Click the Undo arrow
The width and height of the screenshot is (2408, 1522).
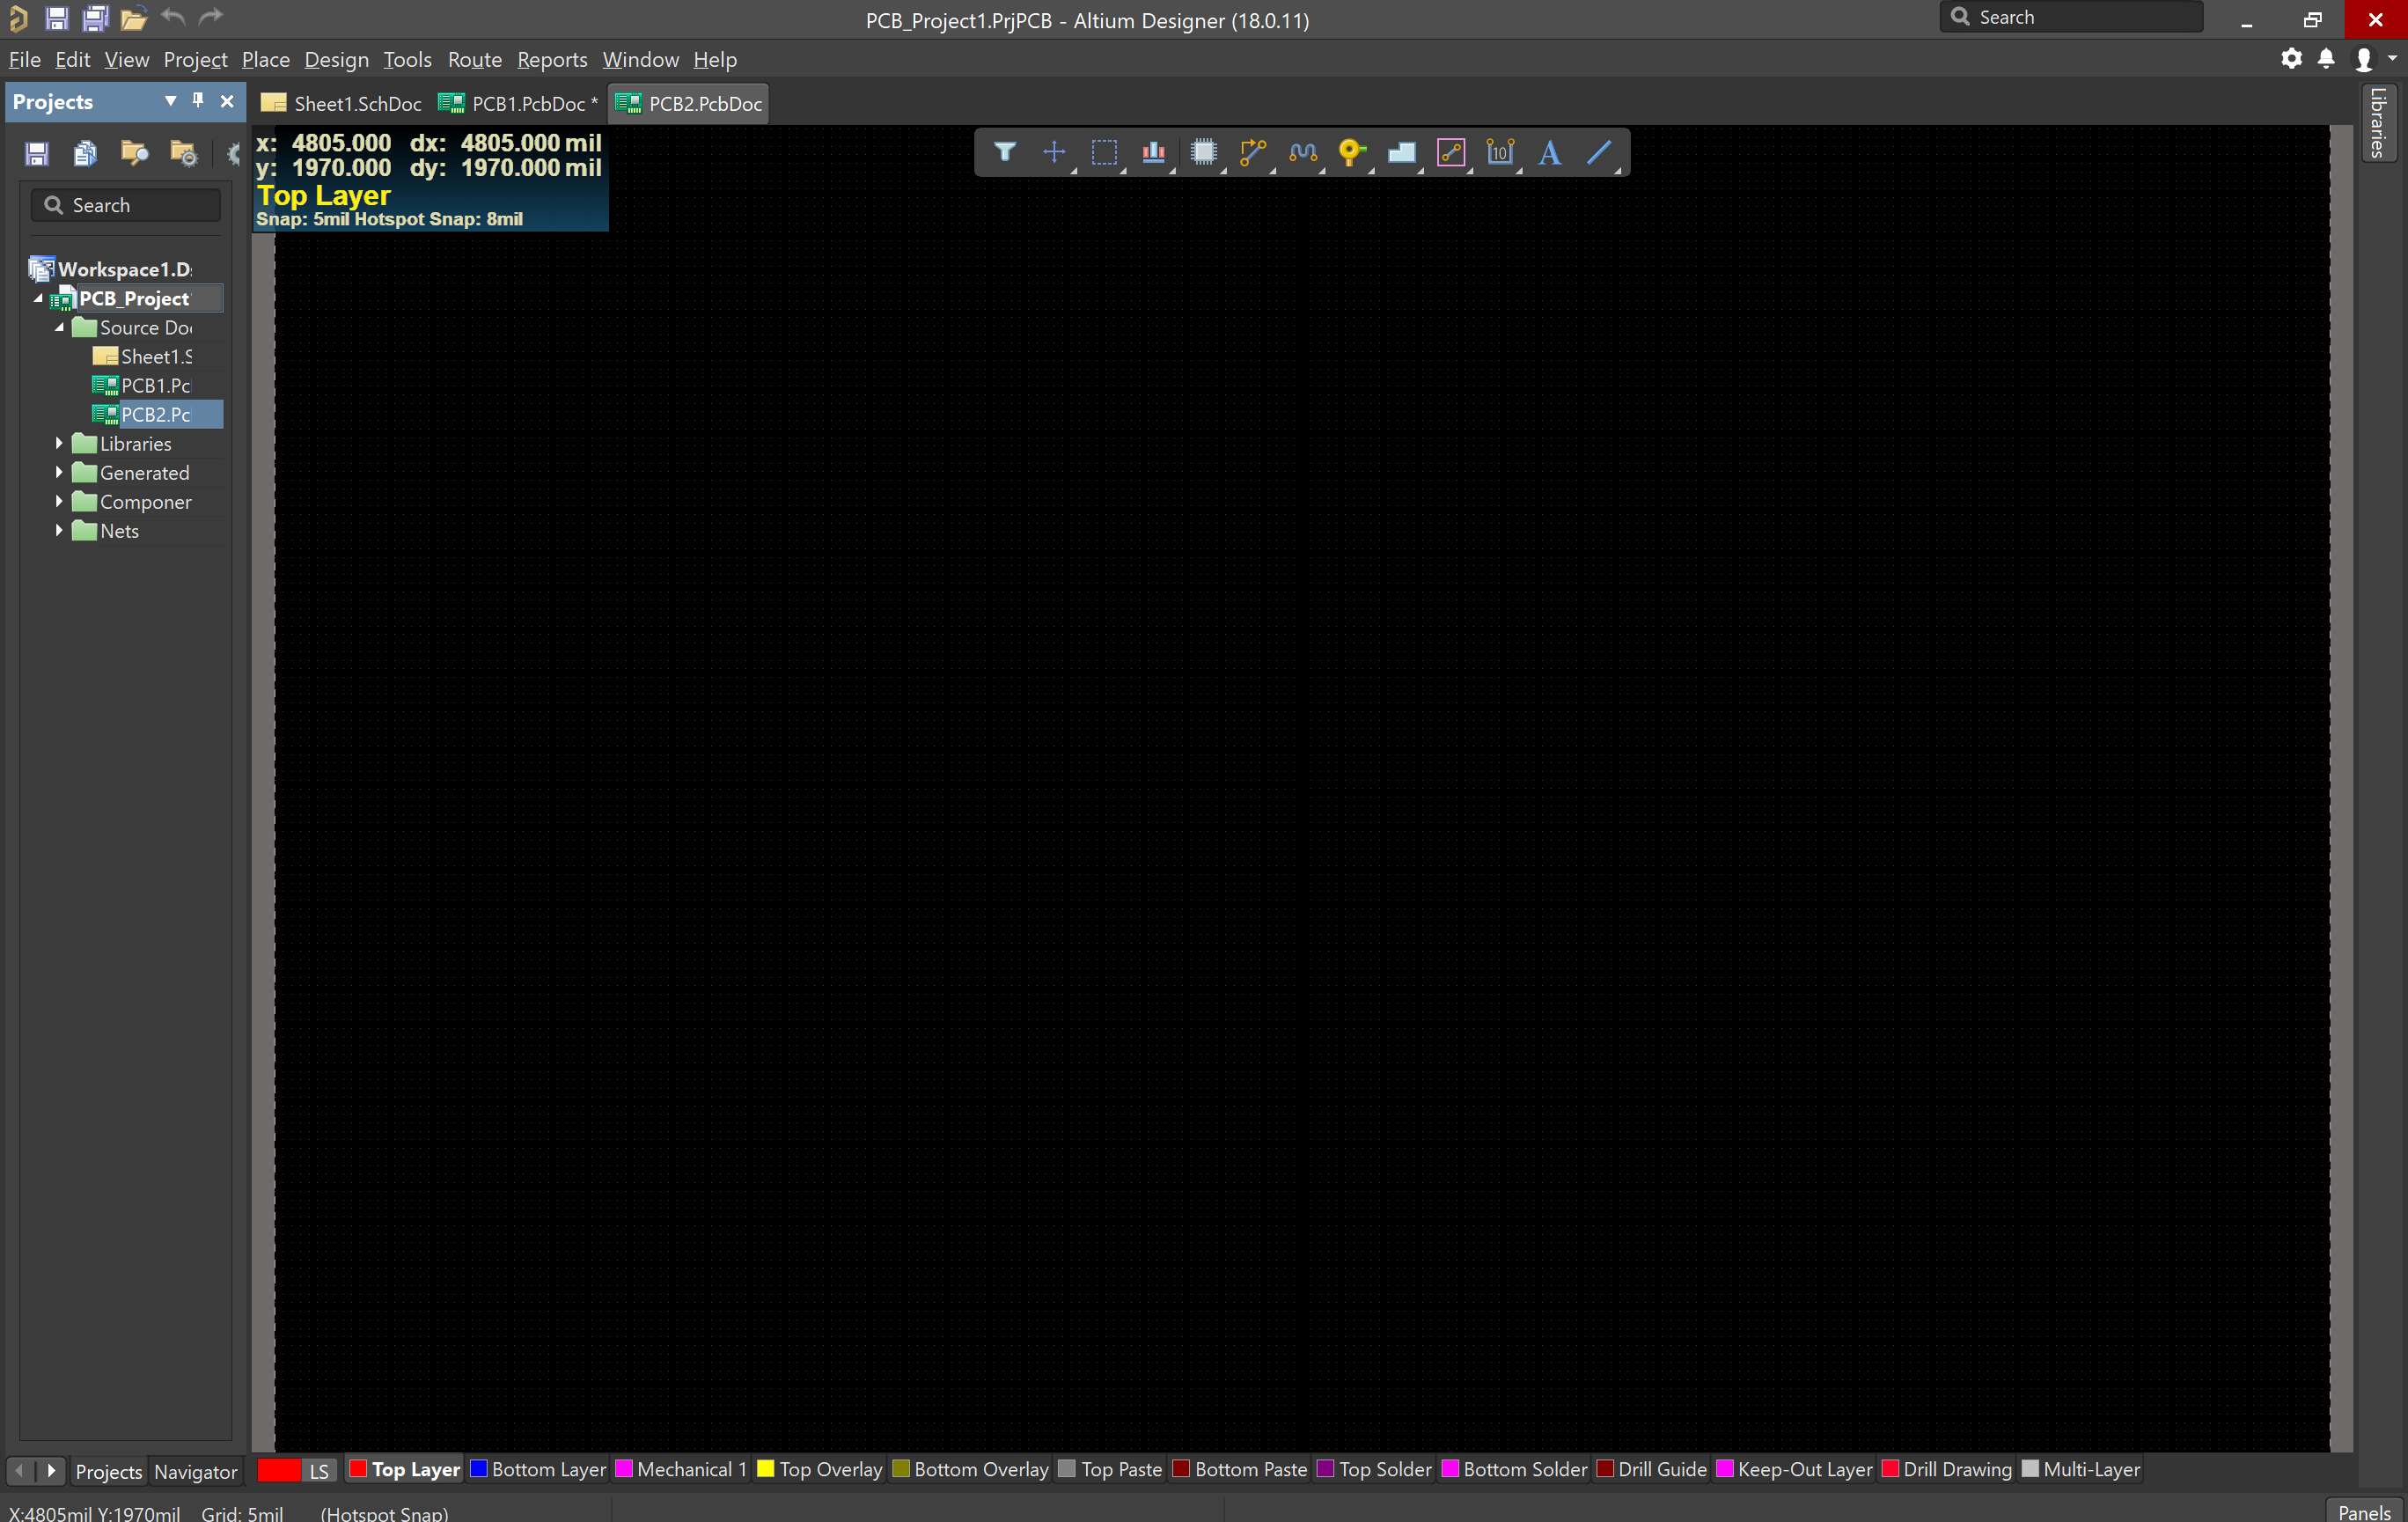(x=173, y=17)
